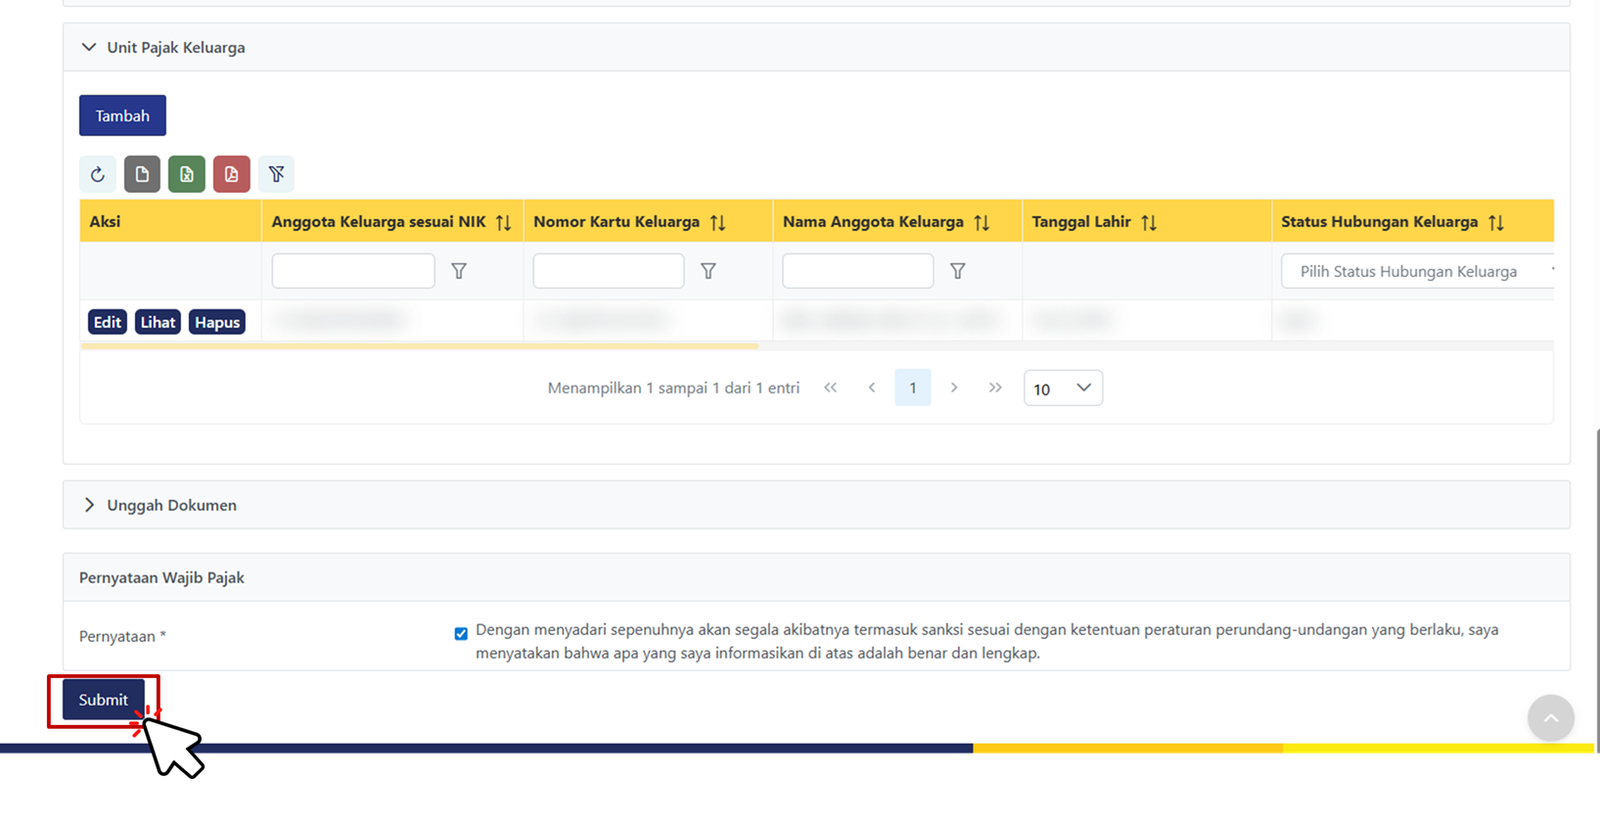
Task: Click Hapus on the family member row
Action: click(x=217, y=322)
